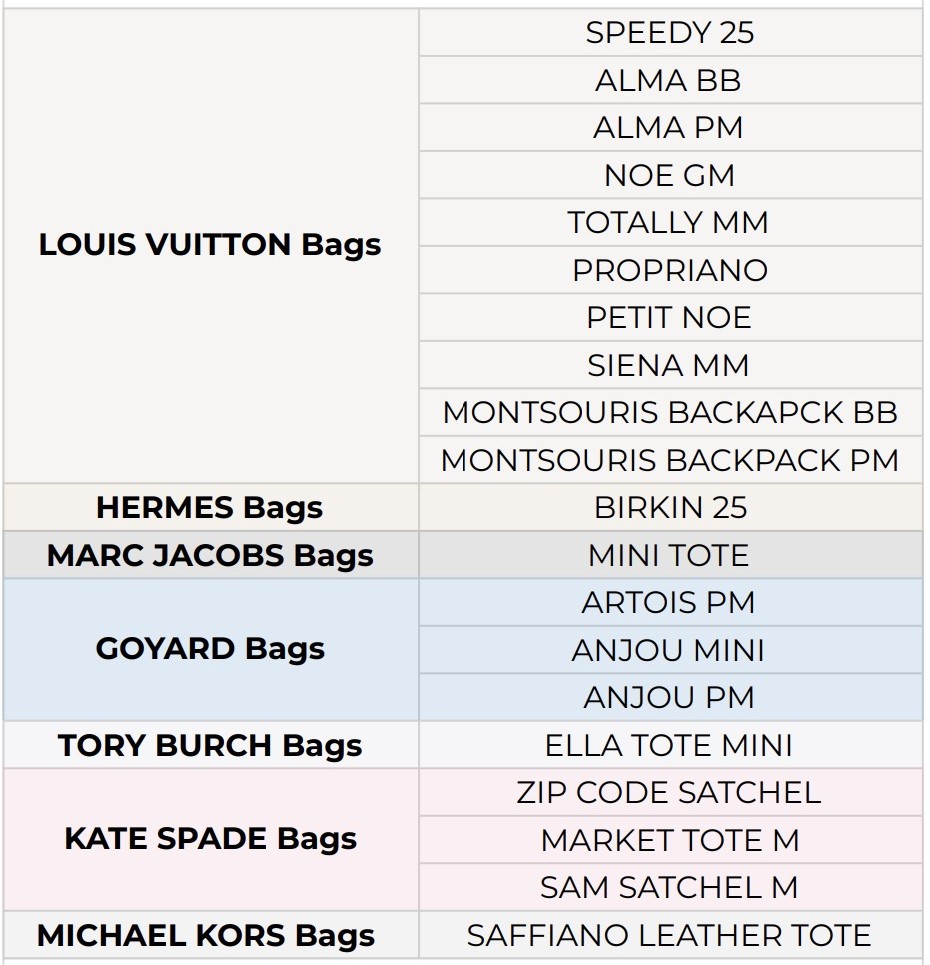Click the ALMA PM row
Screen dimensions: 930x965
[x=669, y=128]
